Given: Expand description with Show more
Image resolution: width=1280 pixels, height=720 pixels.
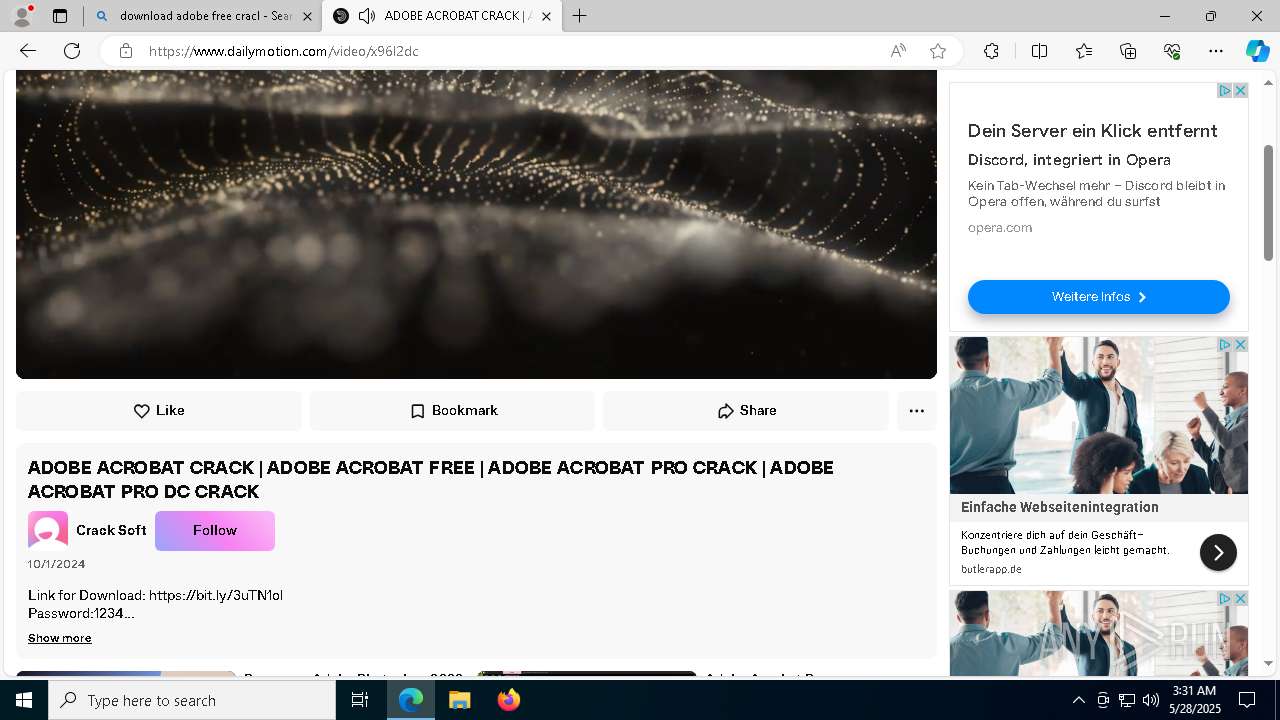Looking at the screenshot, I should pos(60,638).
